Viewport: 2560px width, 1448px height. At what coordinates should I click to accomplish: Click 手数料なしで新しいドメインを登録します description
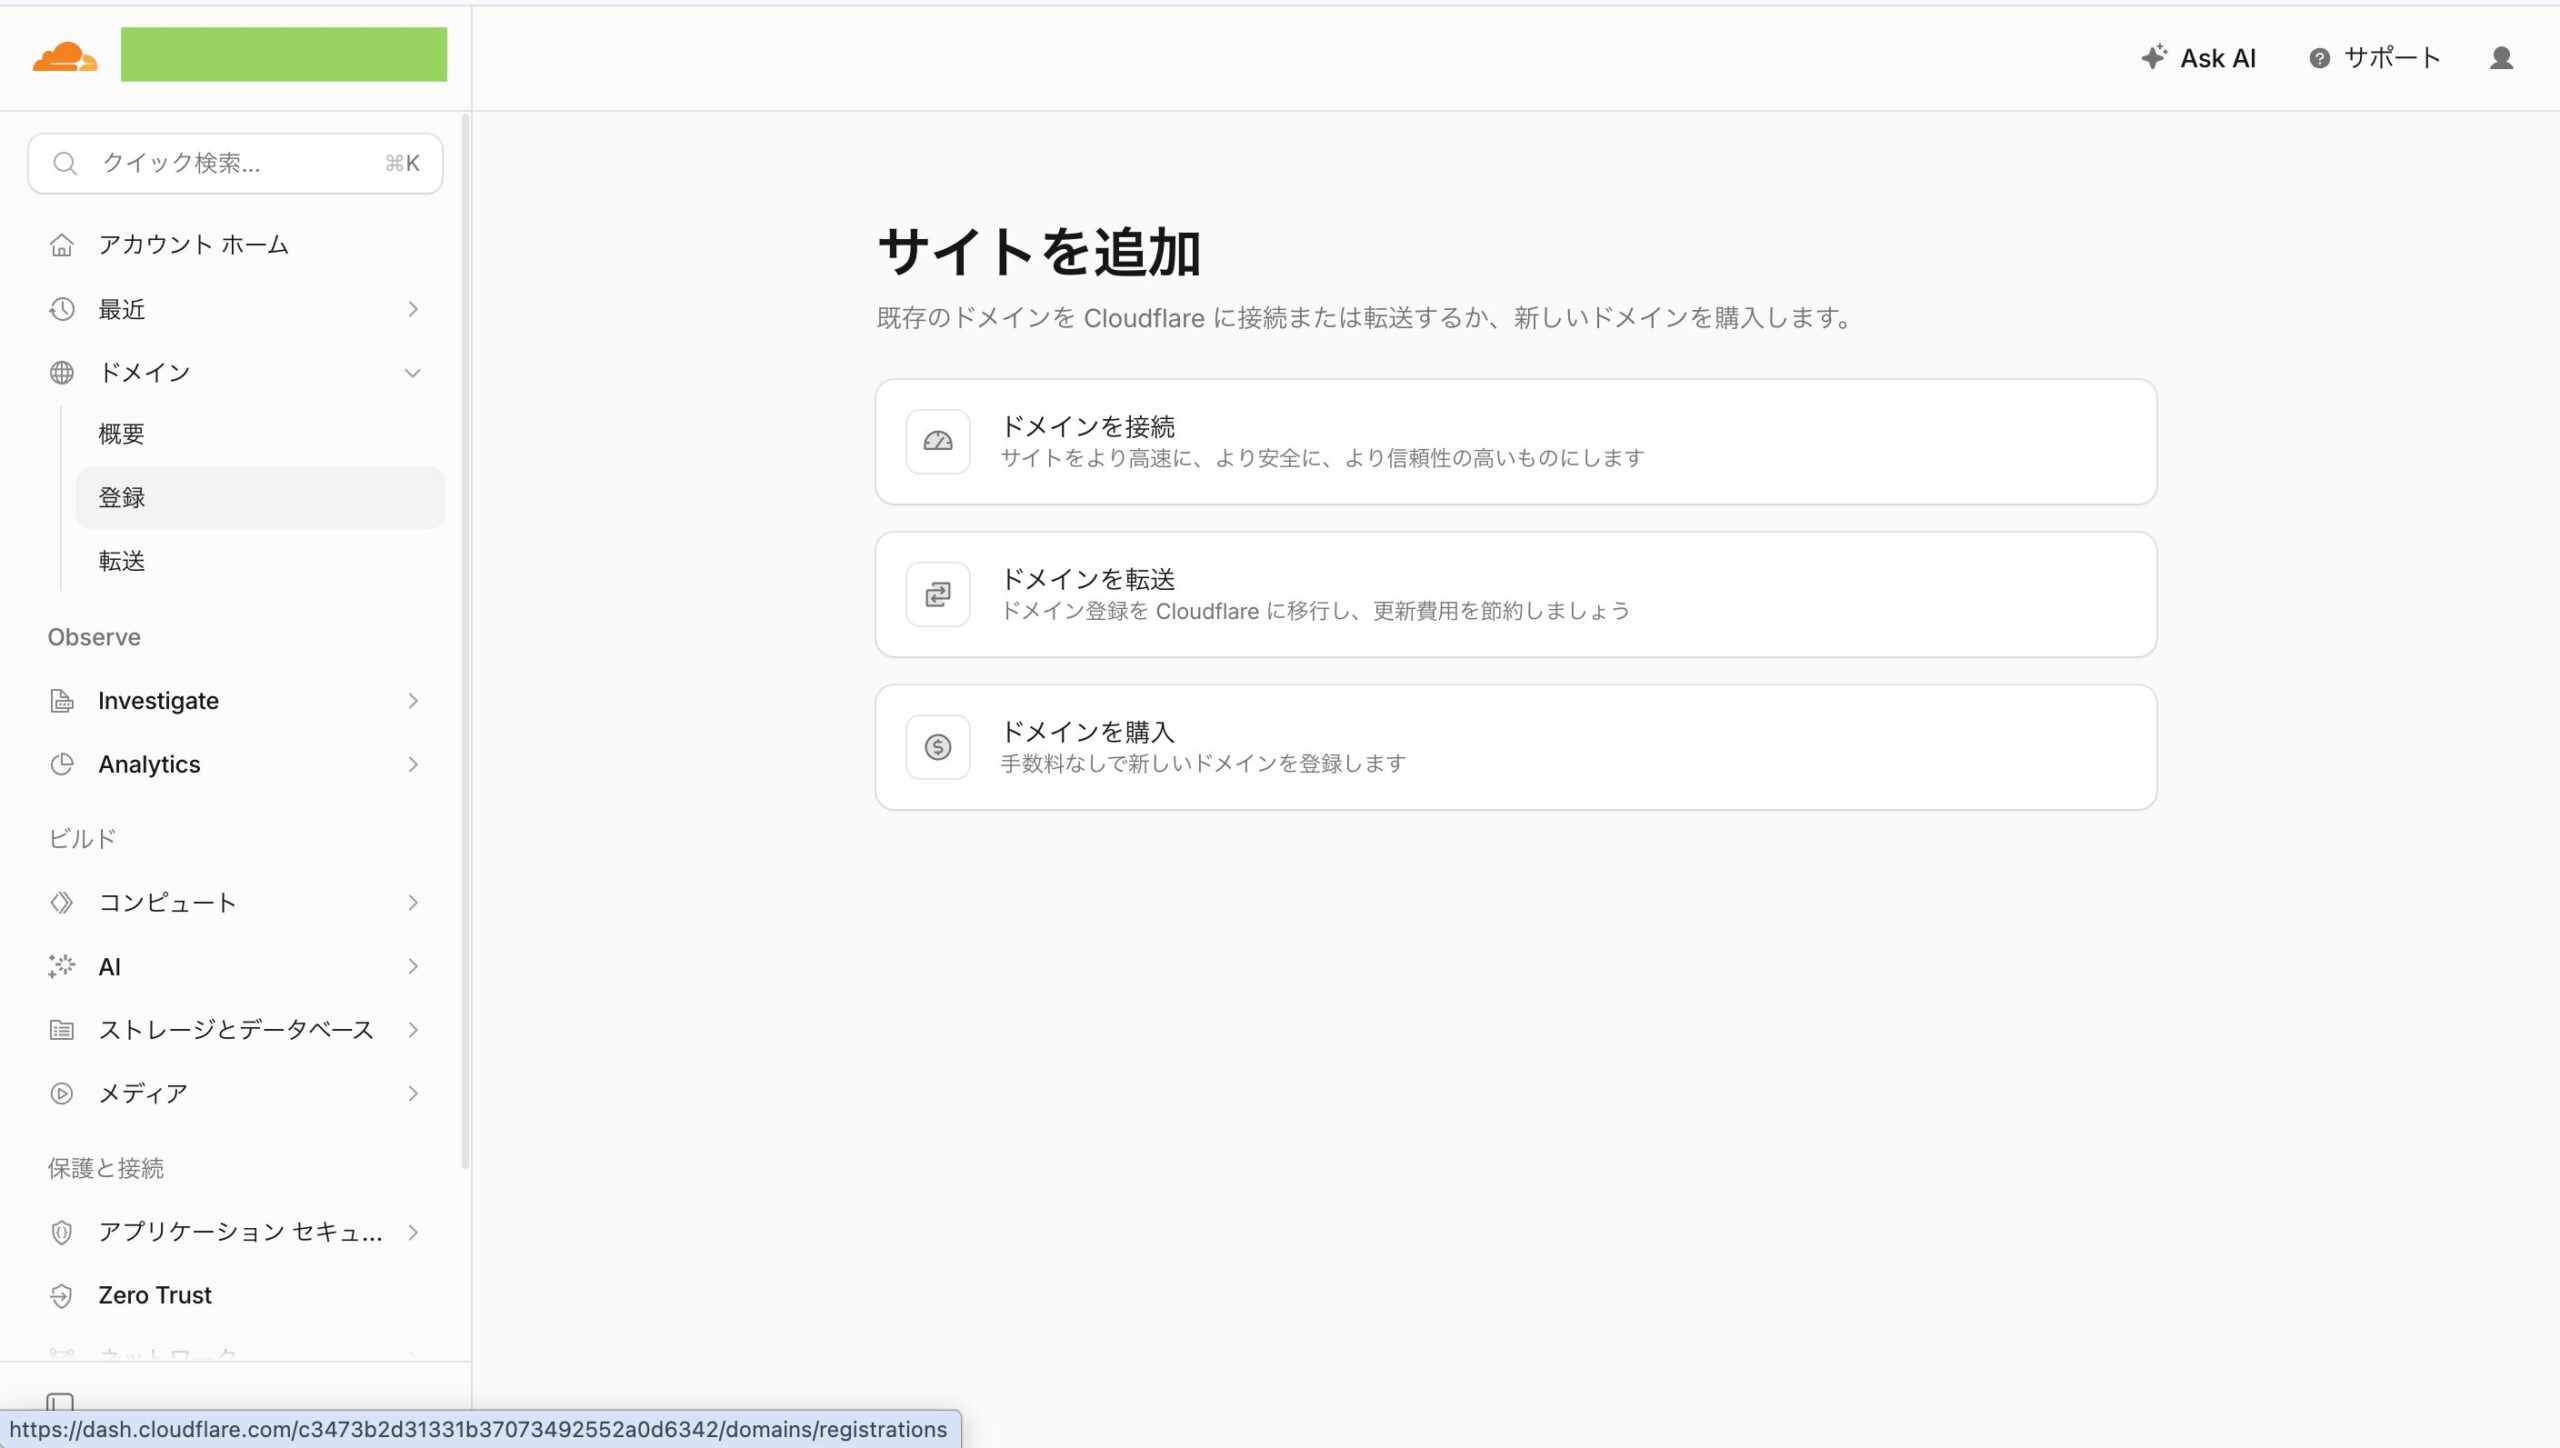tap(1203, 764)
